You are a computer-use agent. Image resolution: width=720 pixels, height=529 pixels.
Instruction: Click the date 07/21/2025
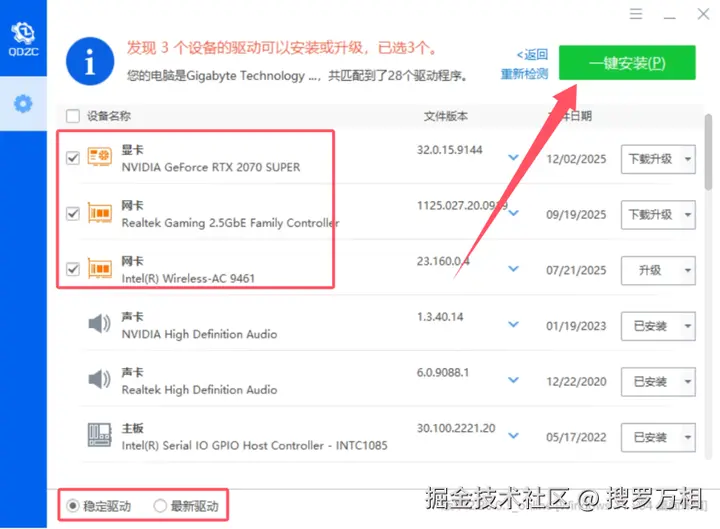(x=576, y=270)
